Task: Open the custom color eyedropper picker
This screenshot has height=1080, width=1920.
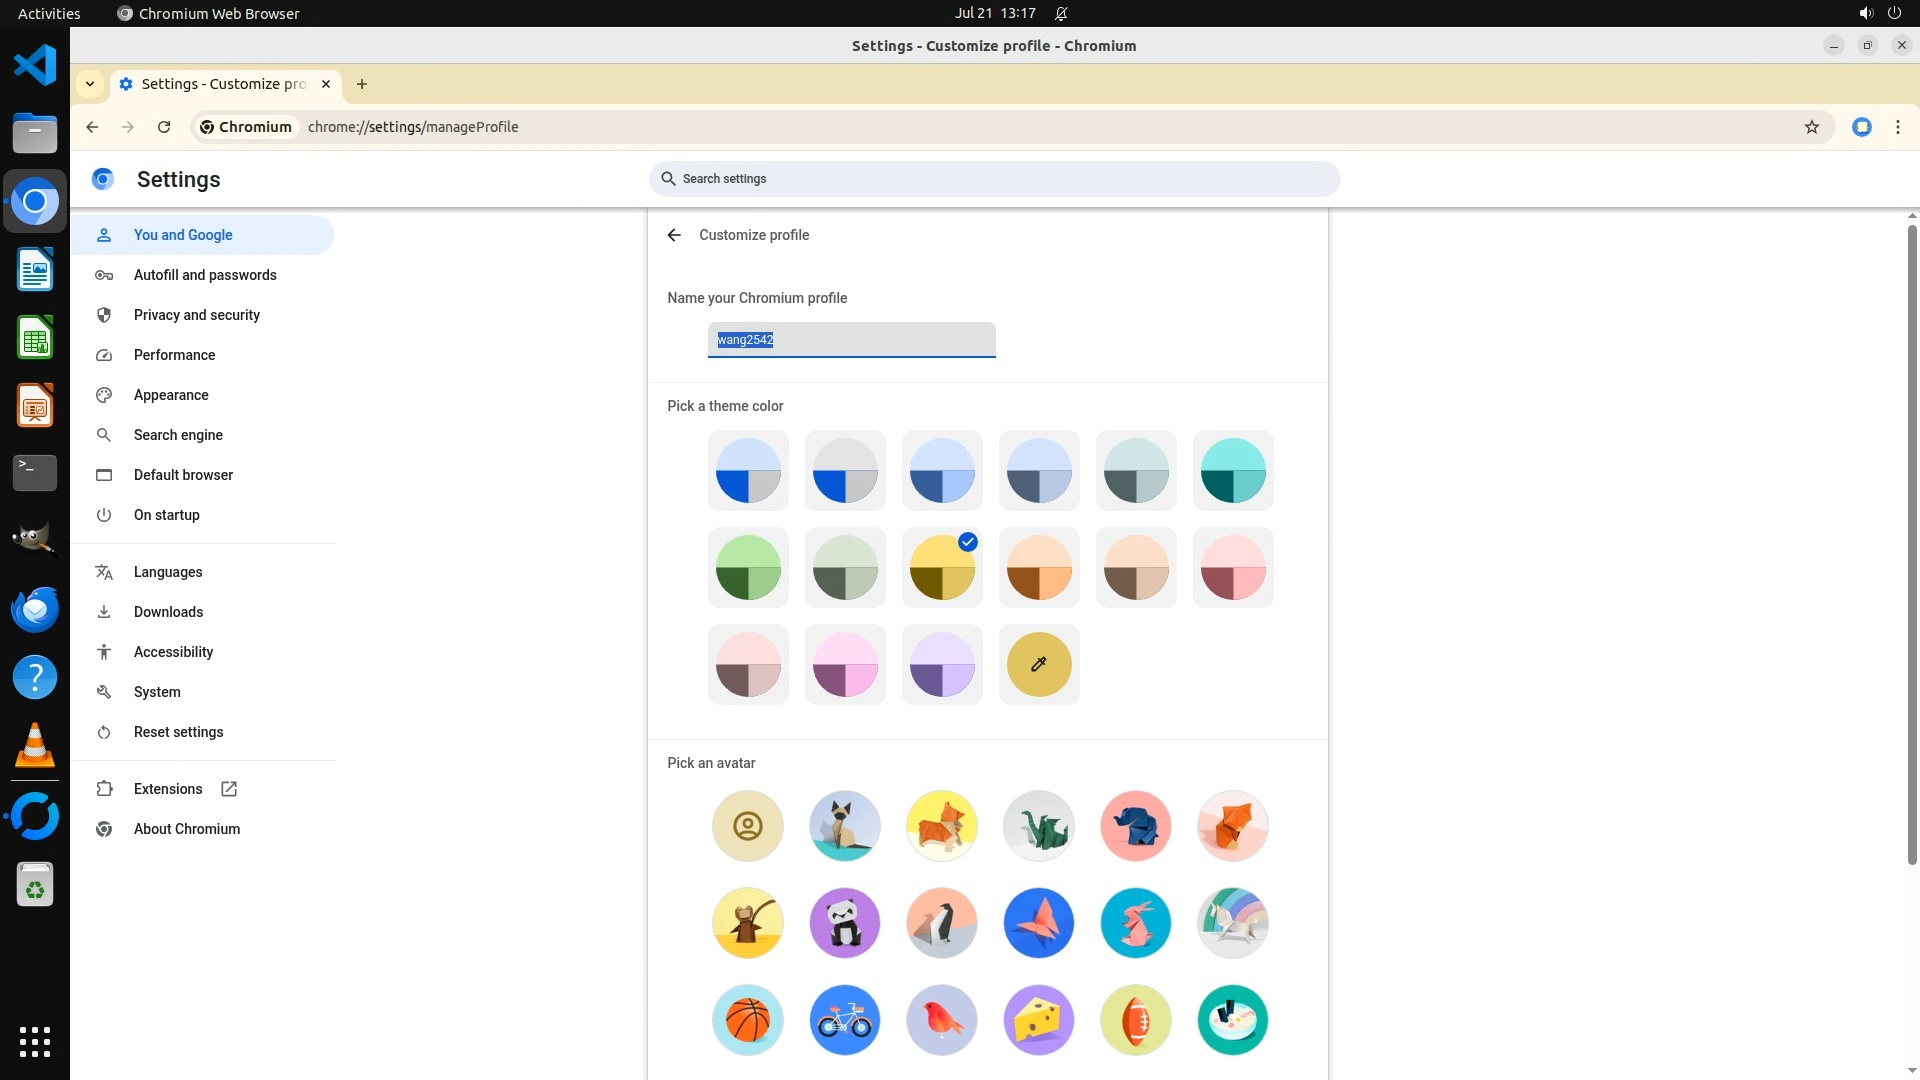Action: 1038,665
